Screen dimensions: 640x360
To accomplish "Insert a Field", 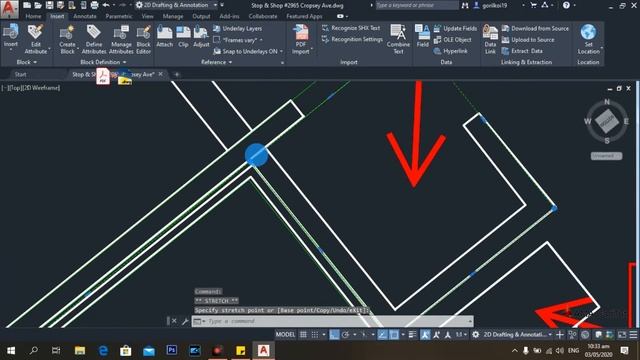I will click(x=422, y=36).
